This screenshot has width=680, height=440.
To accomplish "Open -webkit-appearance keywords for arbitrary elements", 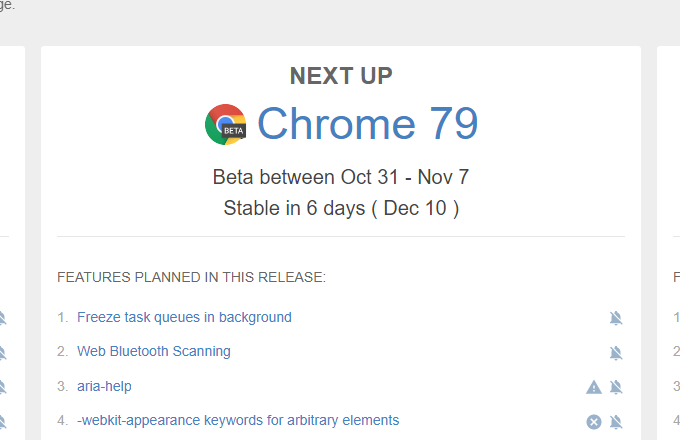I will [x=238, y=420].
